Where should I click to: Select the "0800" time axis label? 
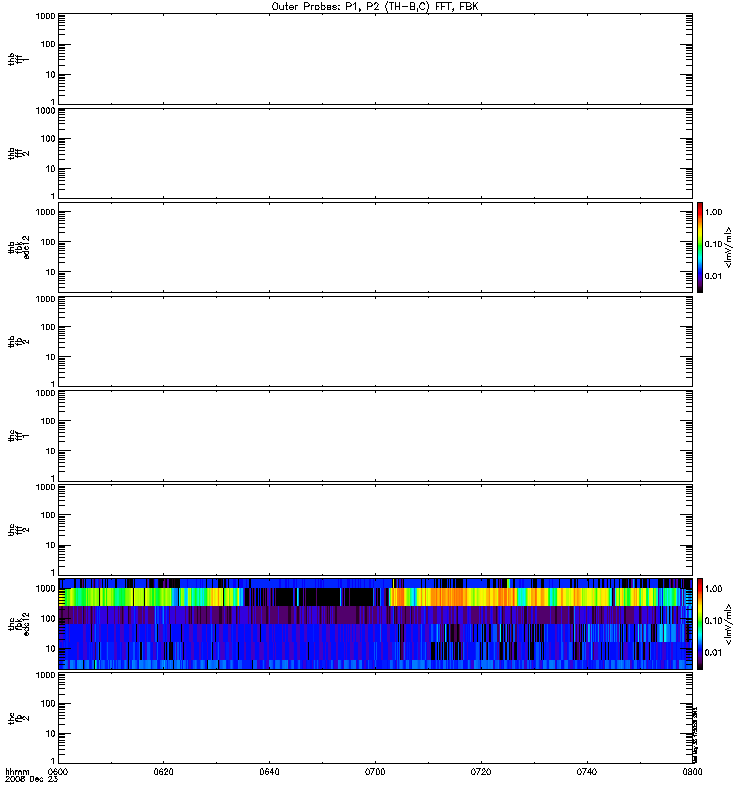tap(692, 771)
